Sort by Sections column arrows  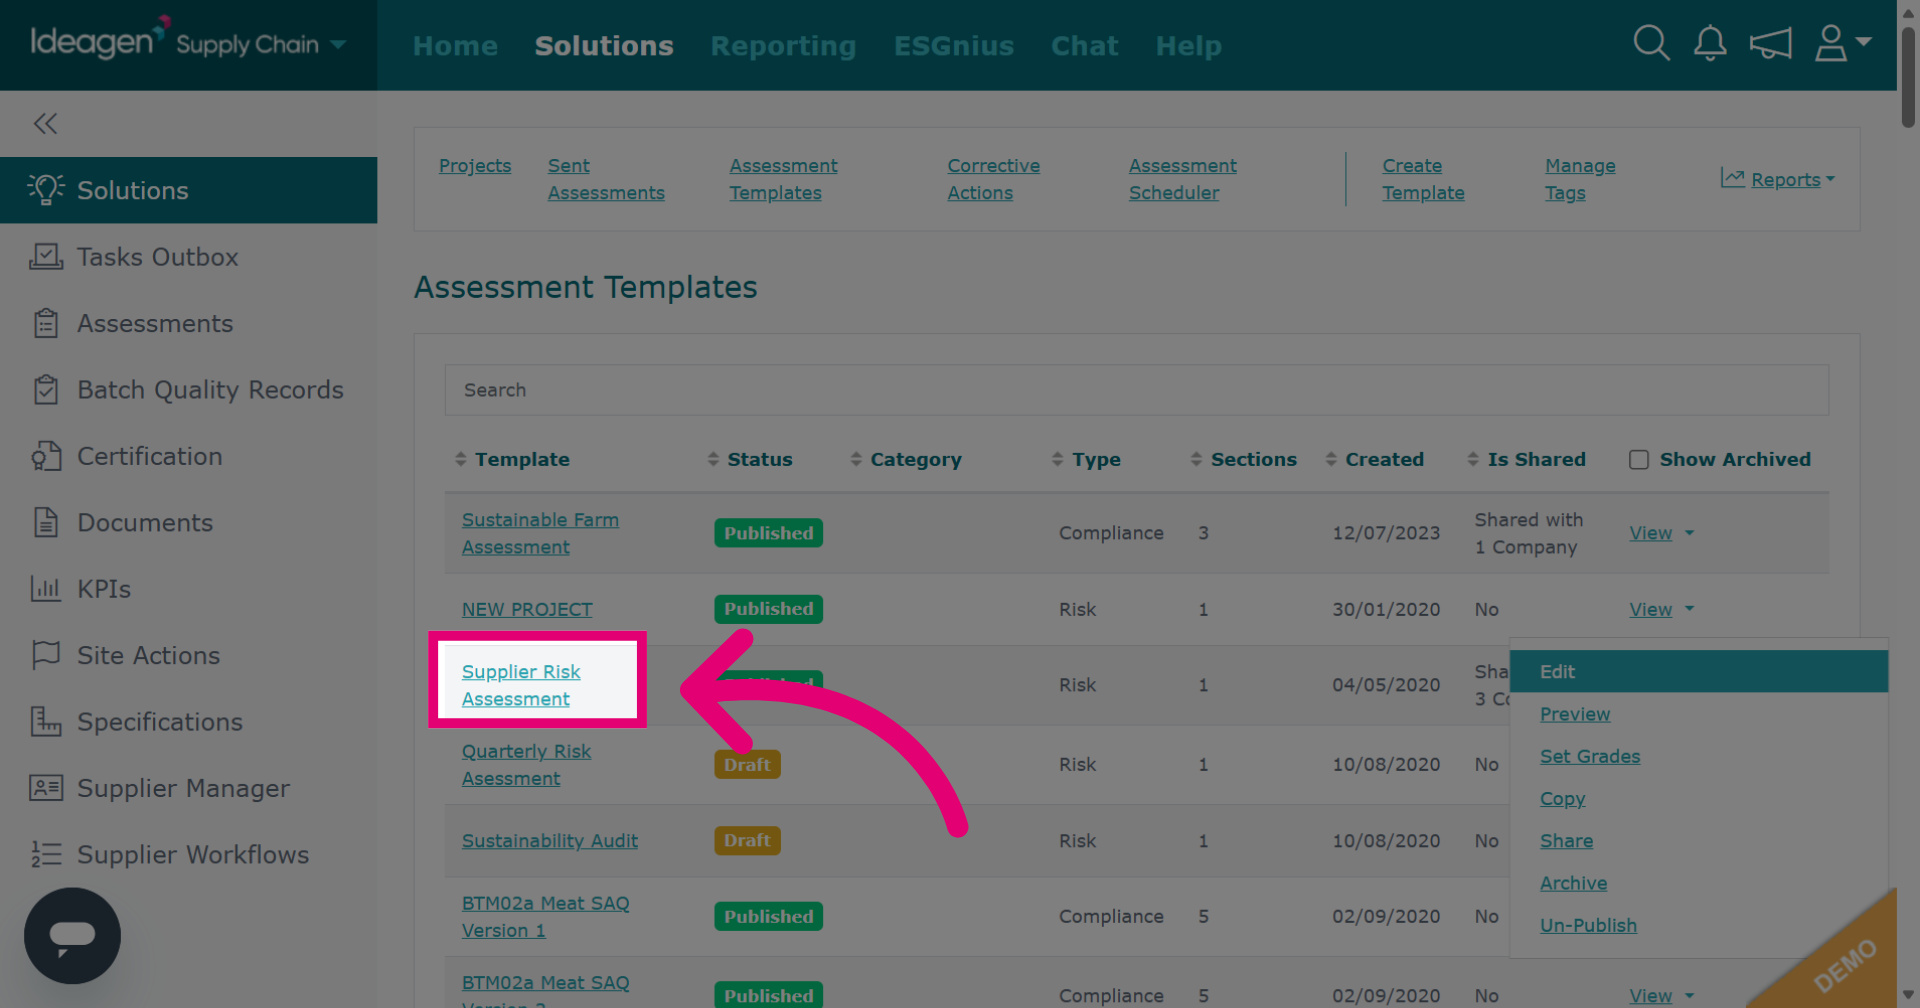coord(1196,459)
